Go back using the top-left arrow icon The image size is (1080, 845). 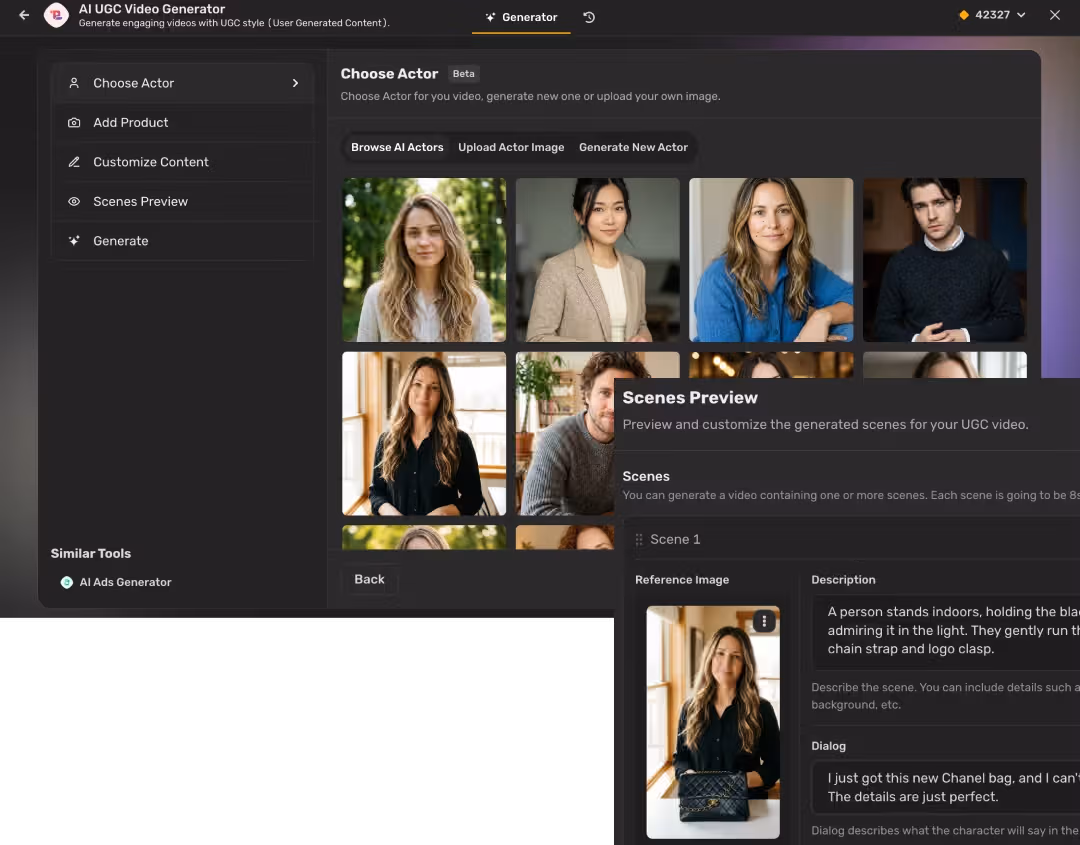click(24, 14)
